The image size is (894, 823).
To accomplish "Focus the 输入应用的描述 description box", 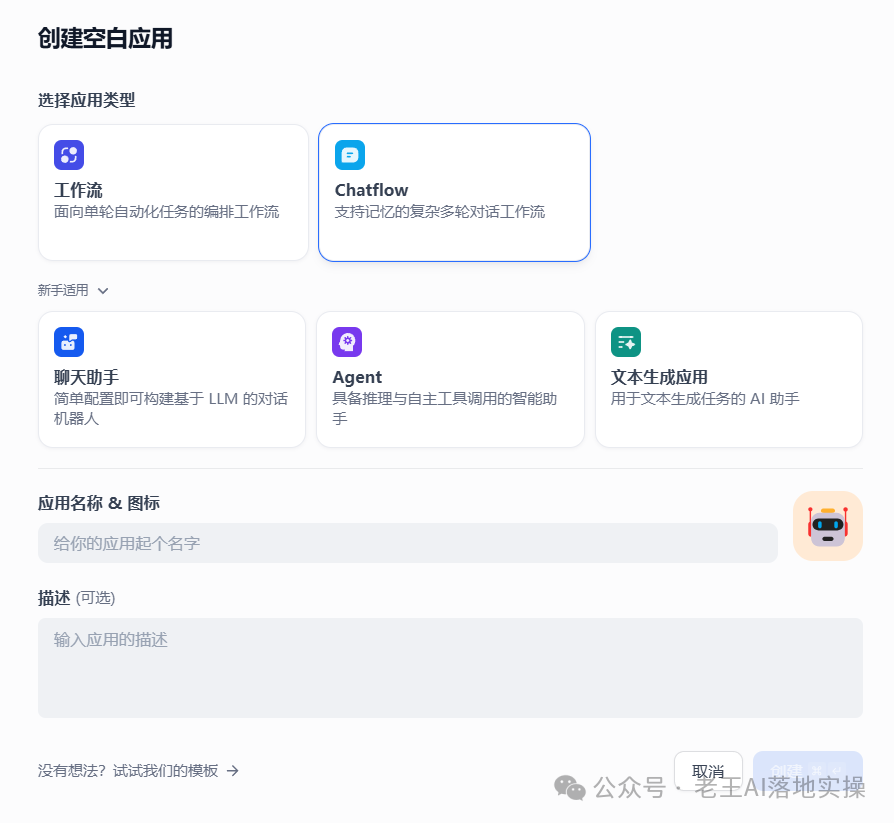I will pyautogui.click(x=450, y=668).
